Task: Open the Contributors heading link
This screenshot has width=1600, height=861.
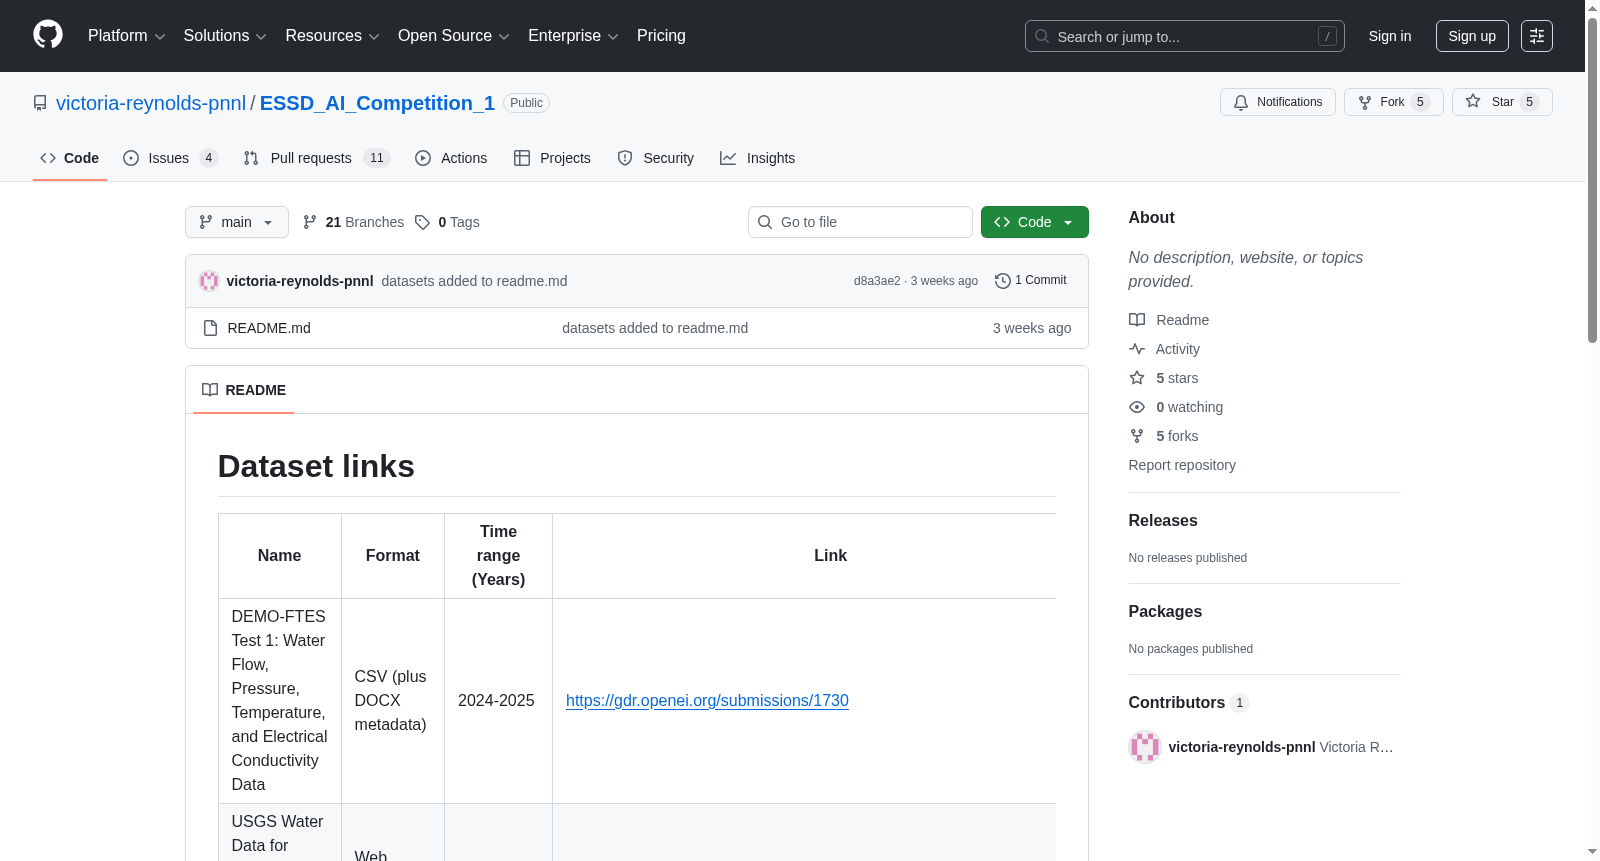Action: click(1189, 703)
